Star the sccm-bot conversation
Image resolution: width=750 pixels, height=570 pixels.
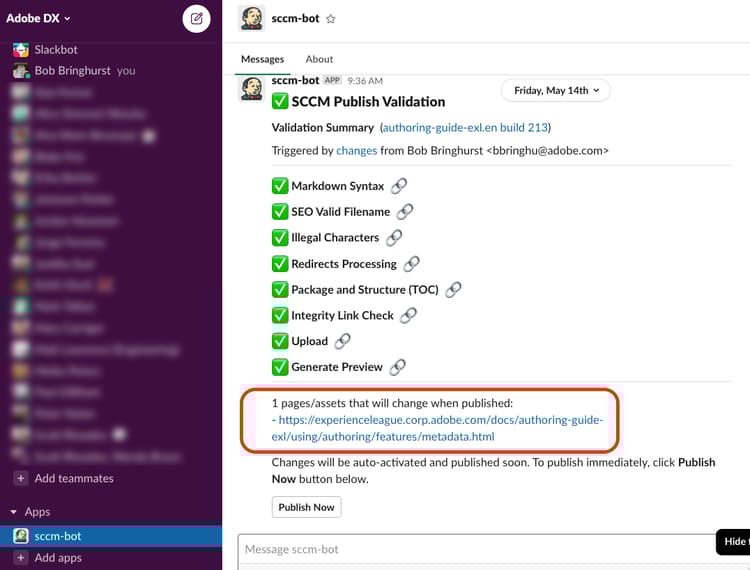(x=331, y=19)
